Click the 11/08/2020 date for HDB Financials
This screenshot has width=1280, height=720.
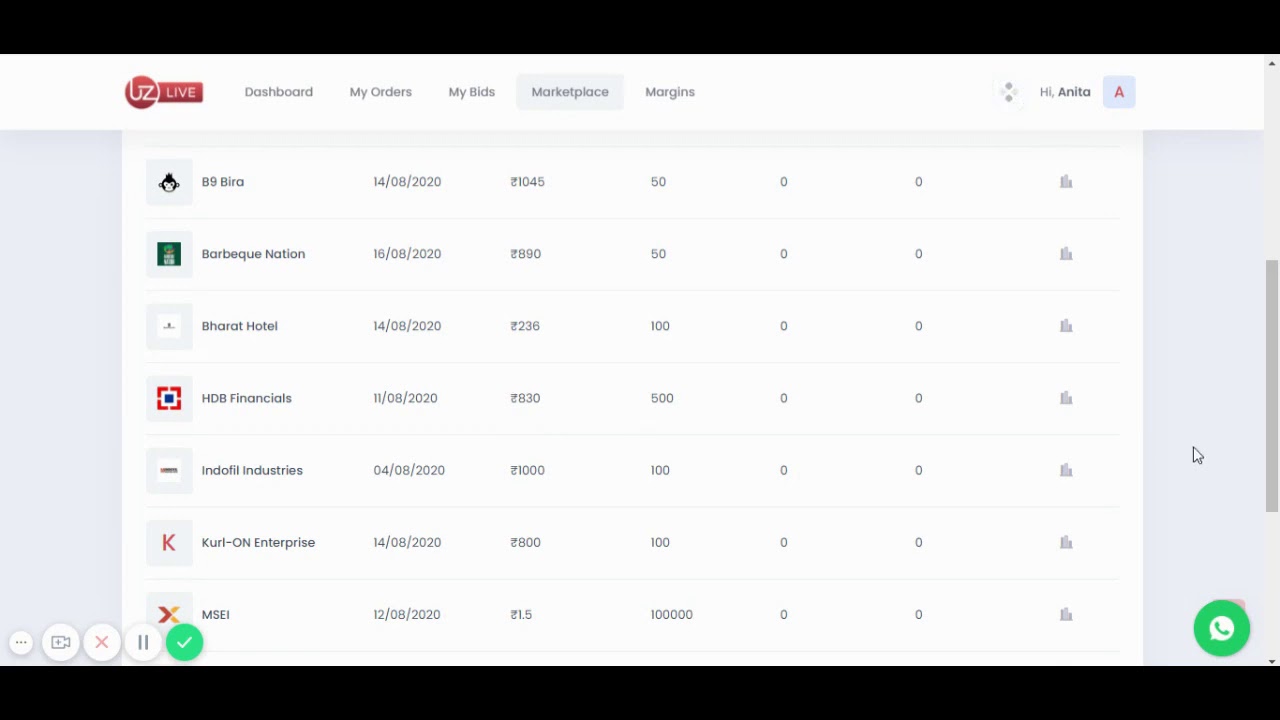coord(405,398)
